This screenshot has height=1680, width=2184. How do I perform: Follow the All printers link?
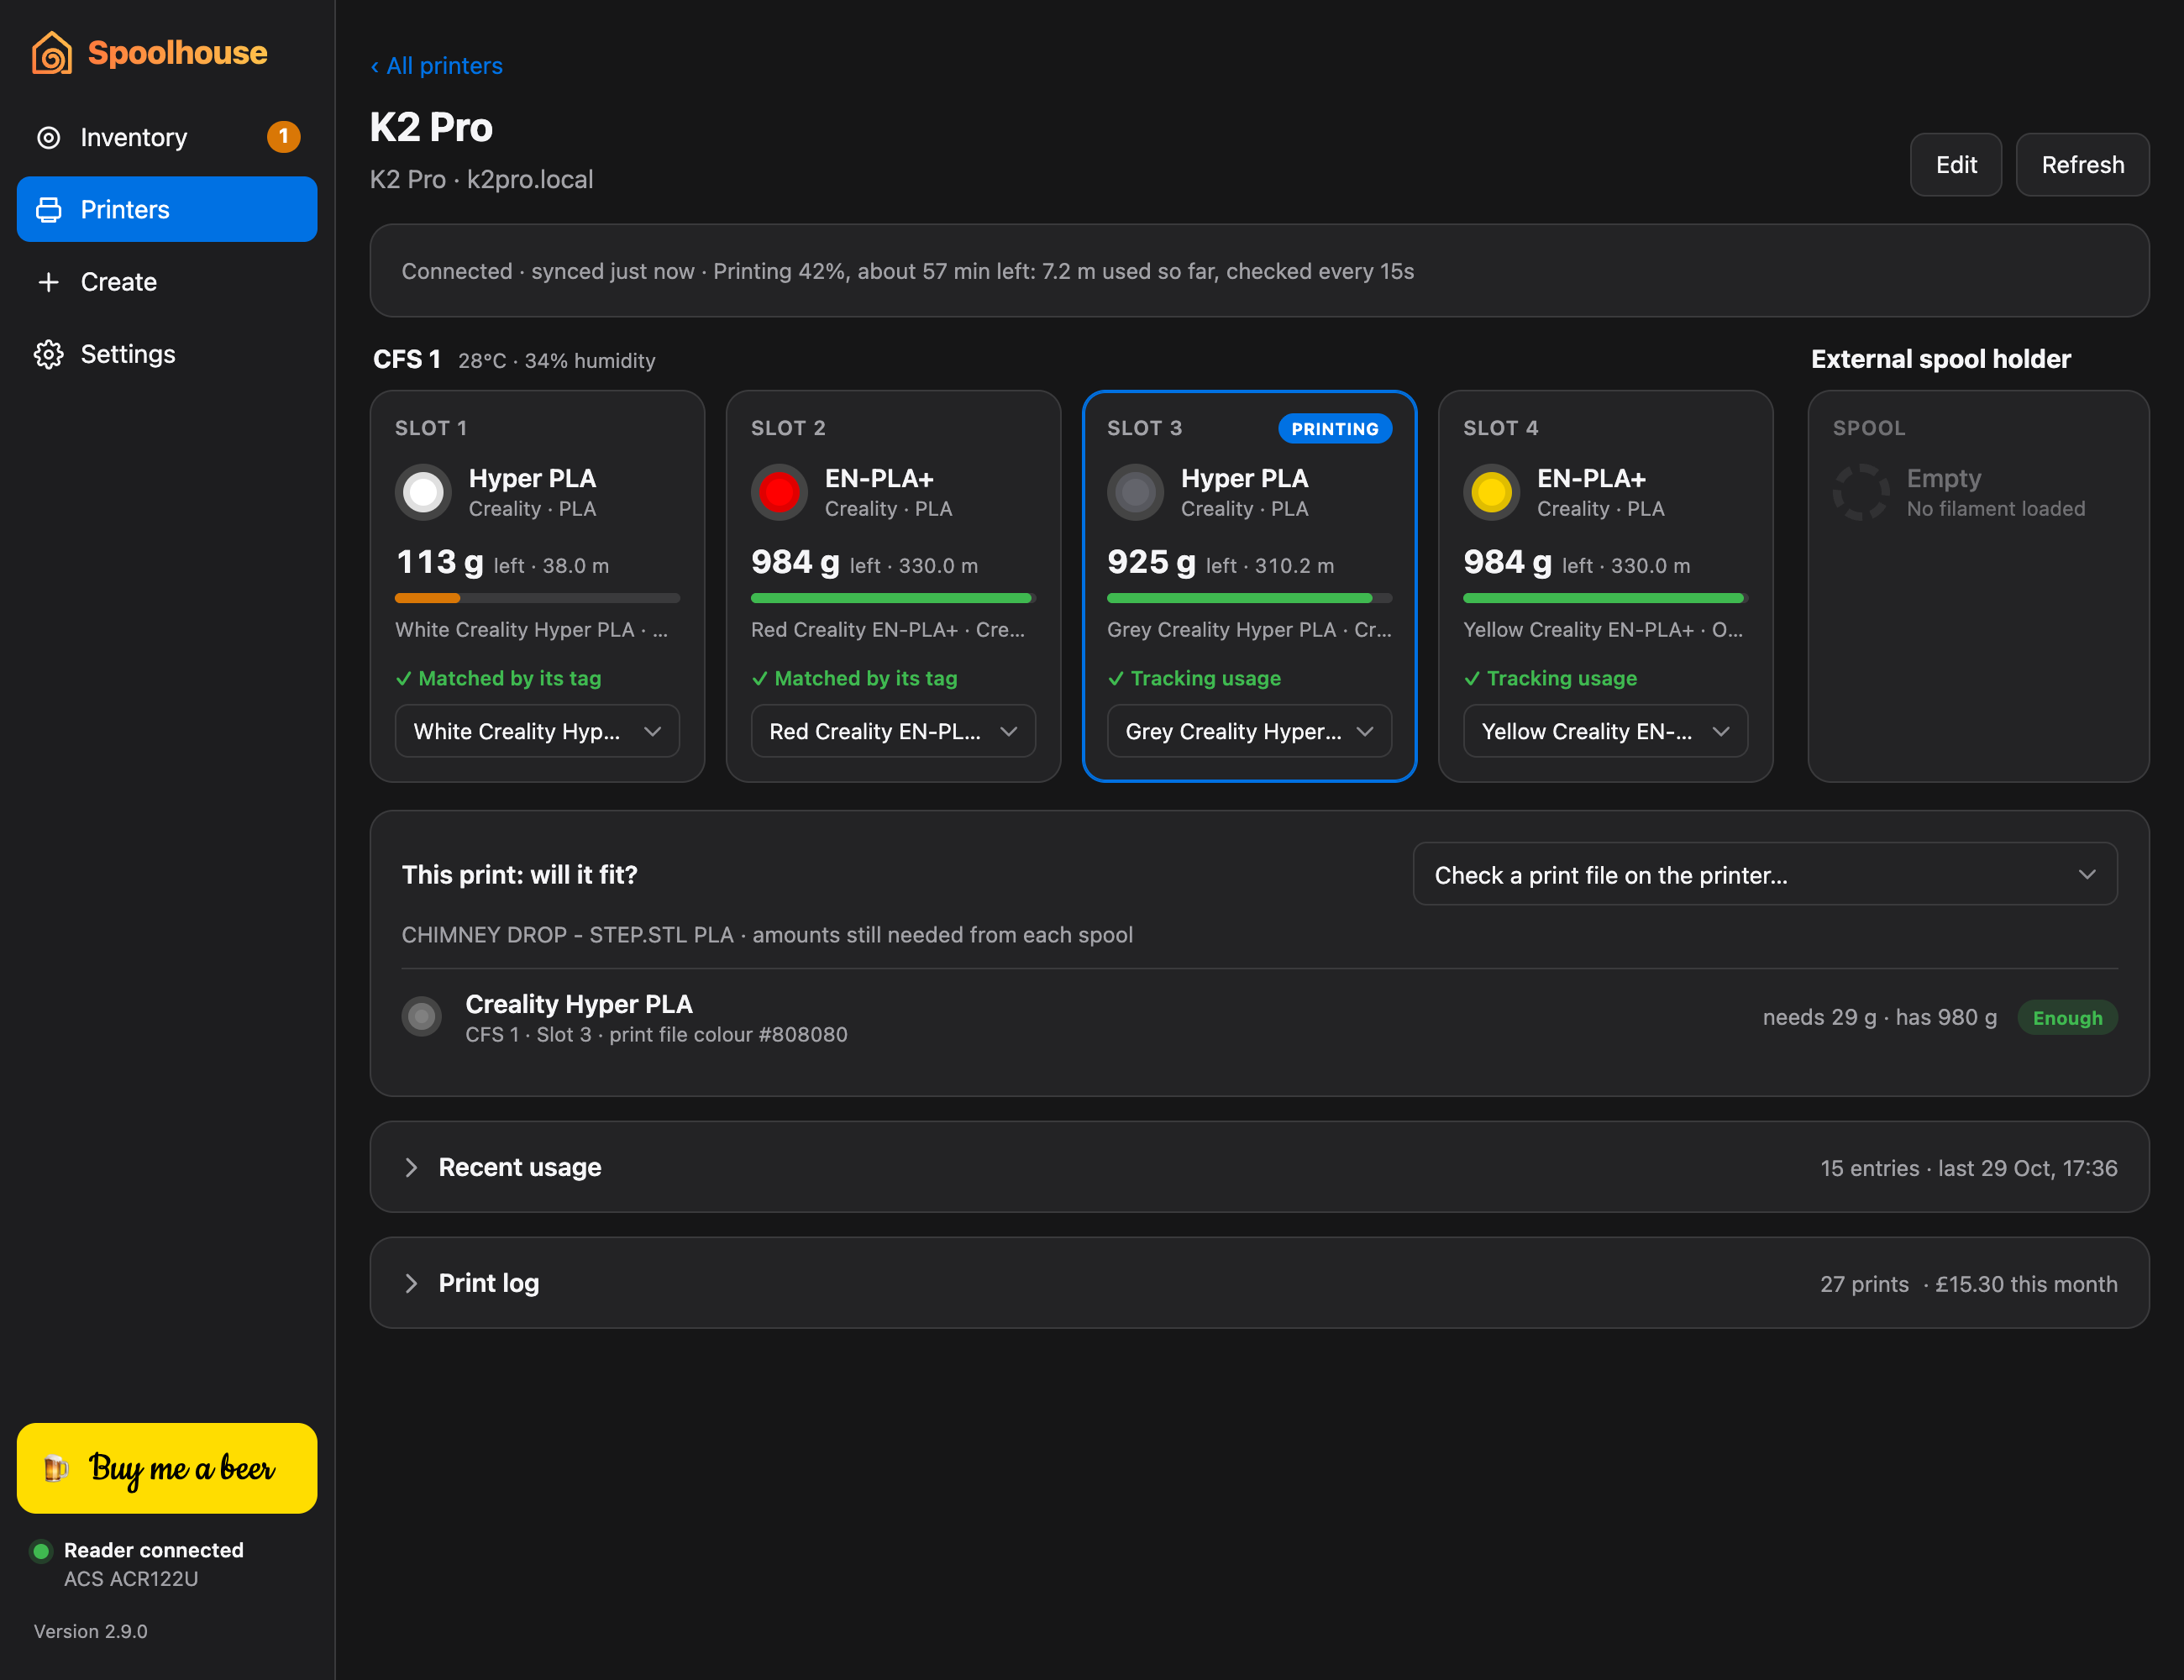(x=437, y=66)
